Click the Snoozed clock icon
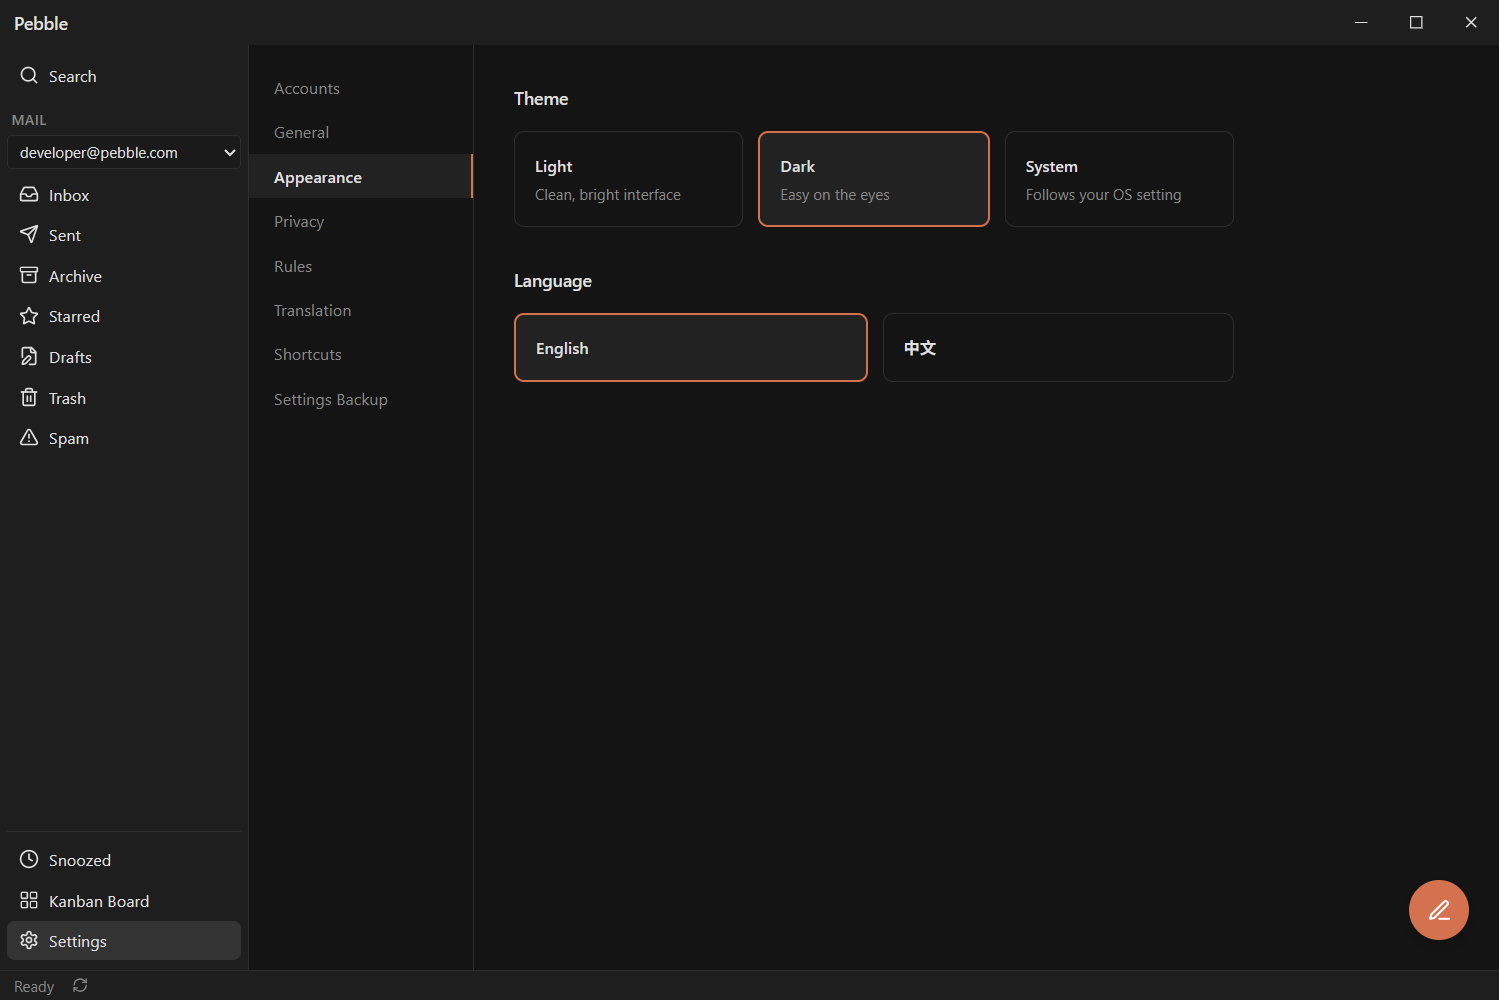Screen dimensions: 1499x1000 (x=29, y=859)
